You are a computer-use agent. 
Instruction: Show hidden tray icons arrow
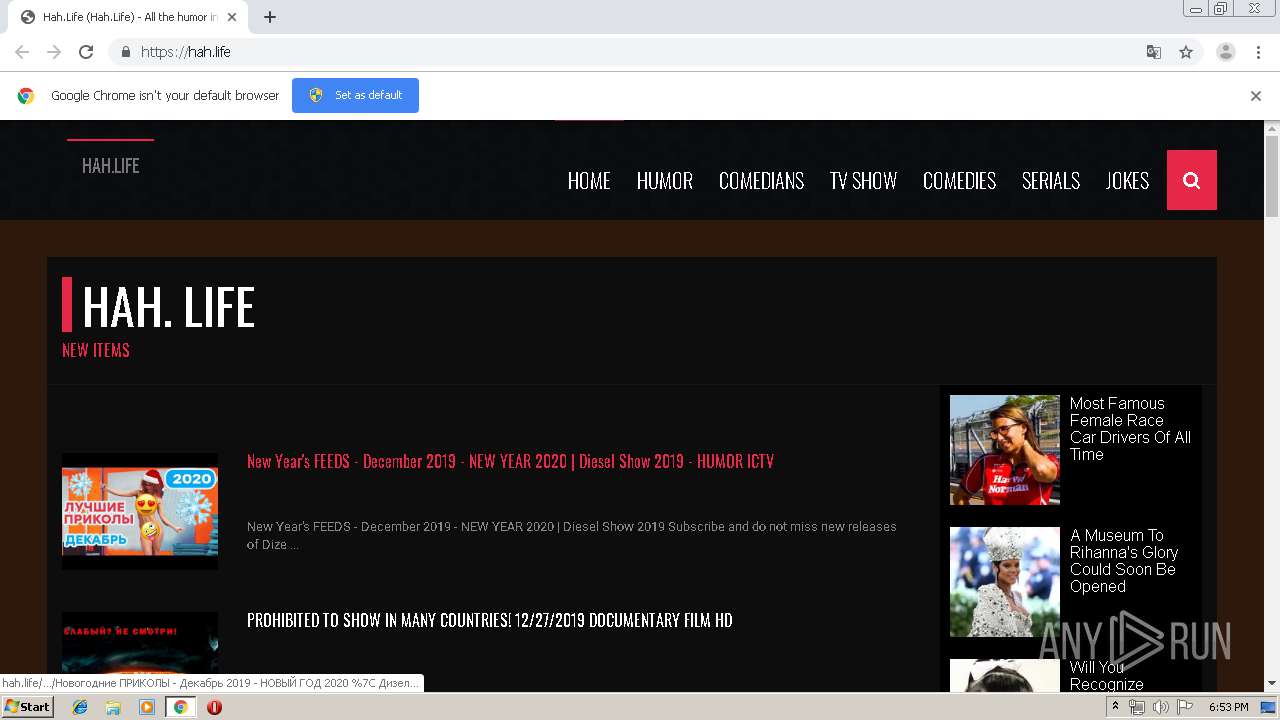point(1116,707)
